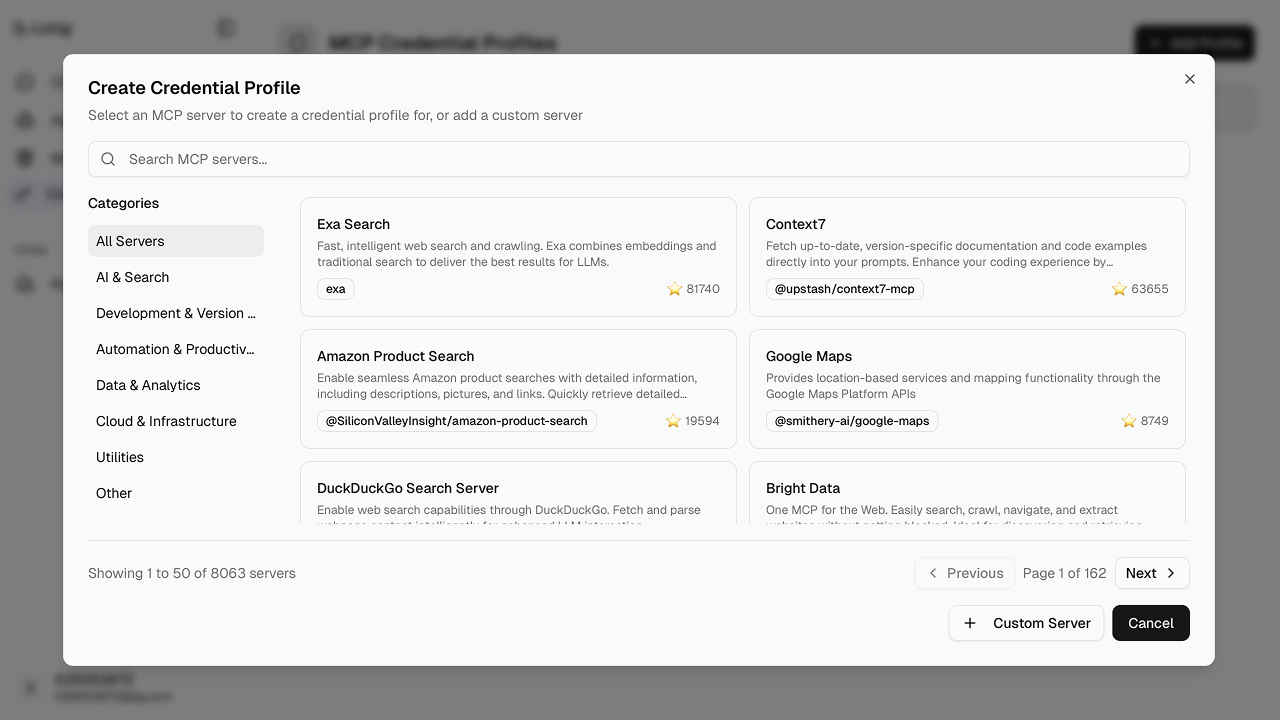The width and height of the screenshot is (1280, 720).
Task: Select the All Servers category
Action: pos(176,241)
